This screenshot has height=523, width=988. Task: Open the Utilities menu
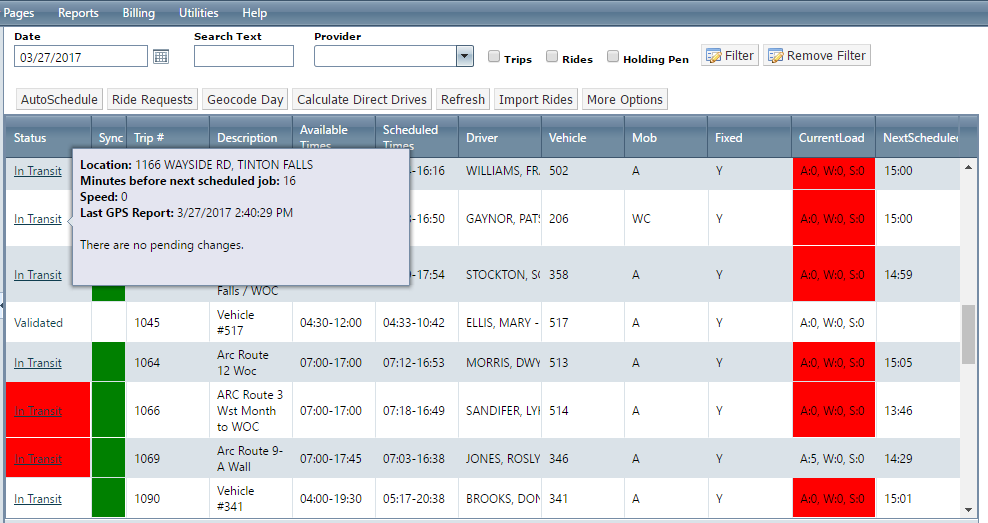click(198, 13)
